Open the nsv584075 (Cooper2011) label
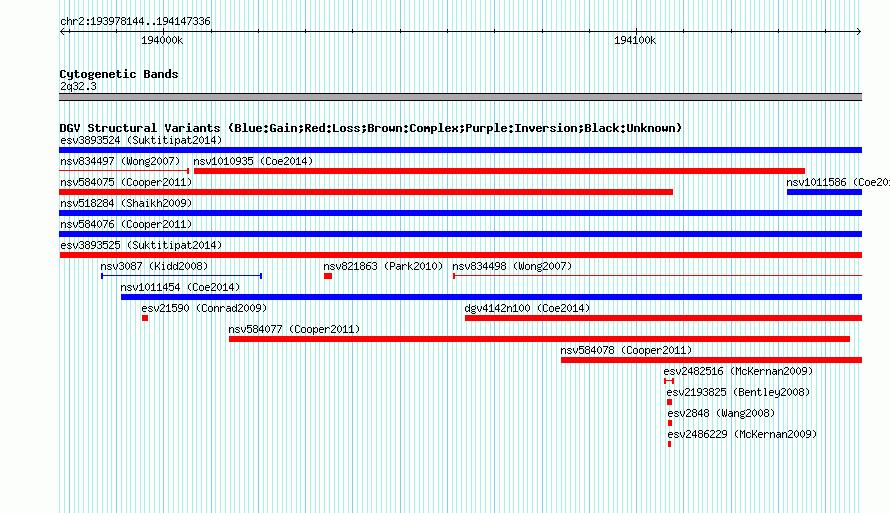Screen dimensions: 890x513 coord(126,182)
